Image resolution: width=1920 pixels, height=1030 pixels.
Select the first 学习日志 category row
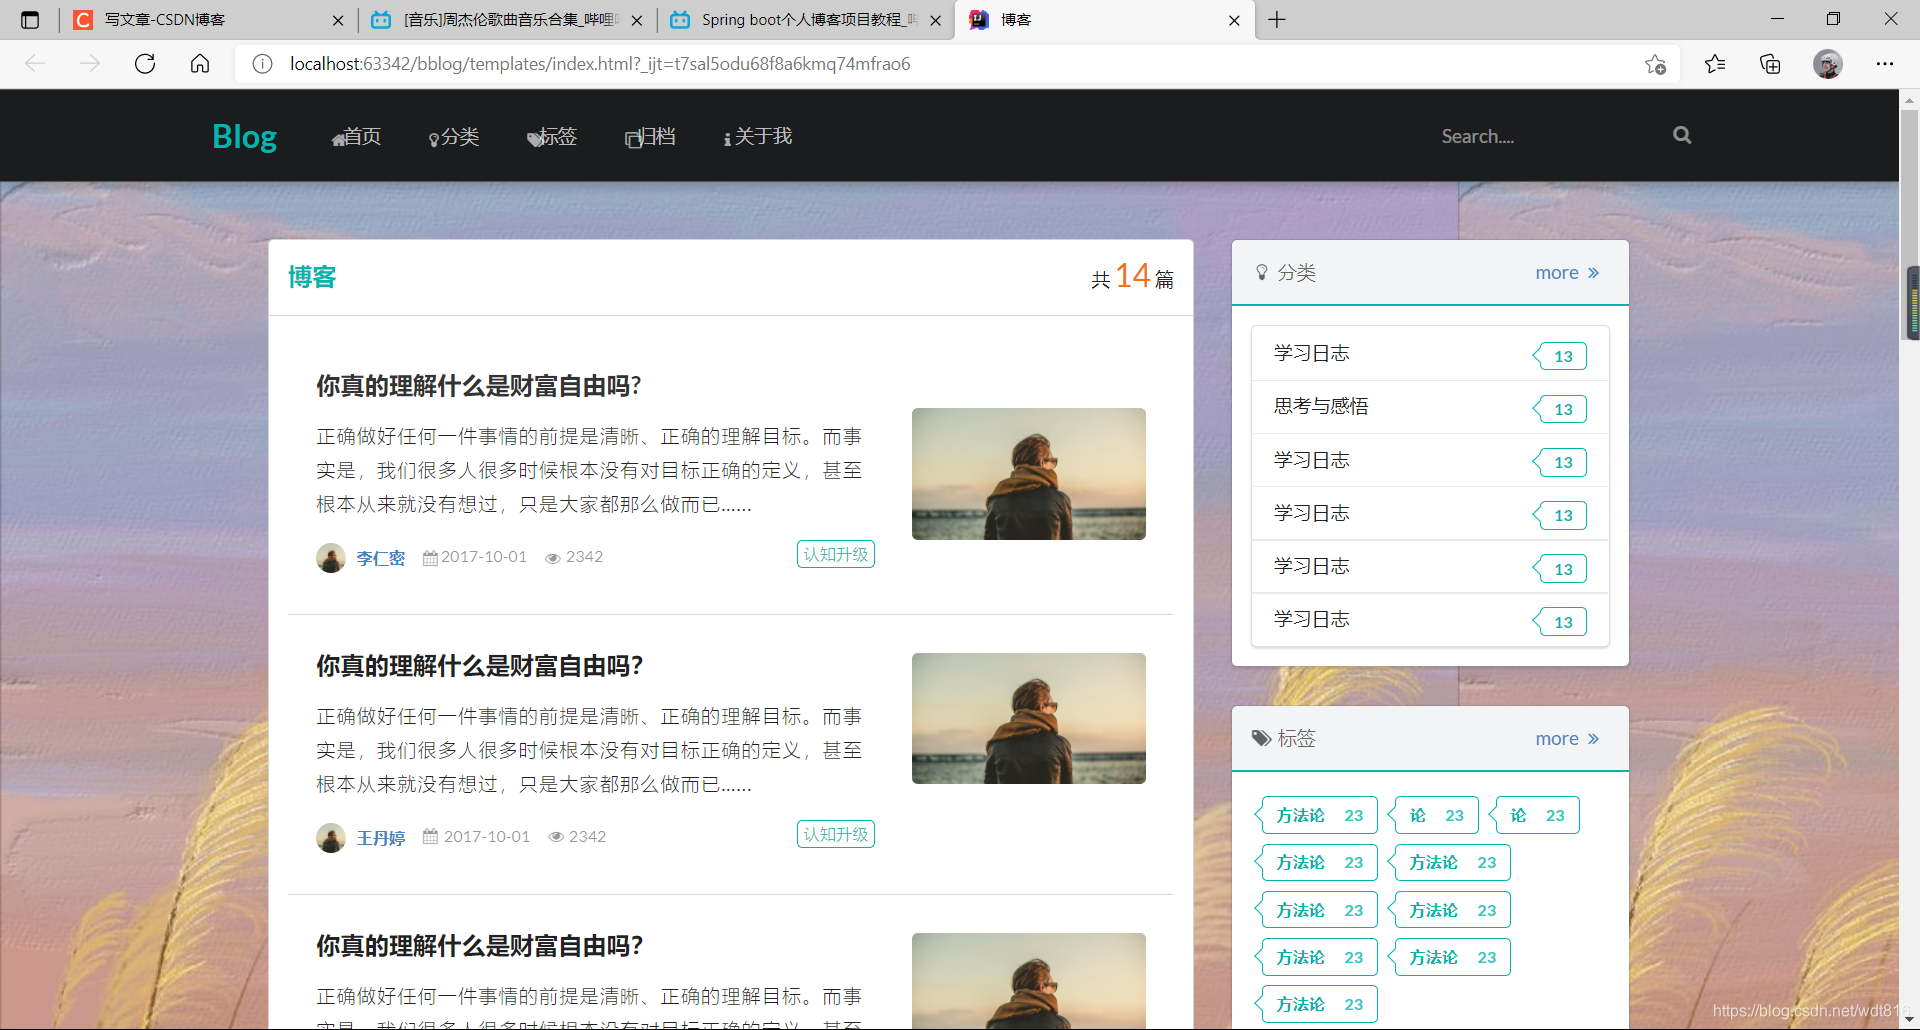(x=1430, y=353)
